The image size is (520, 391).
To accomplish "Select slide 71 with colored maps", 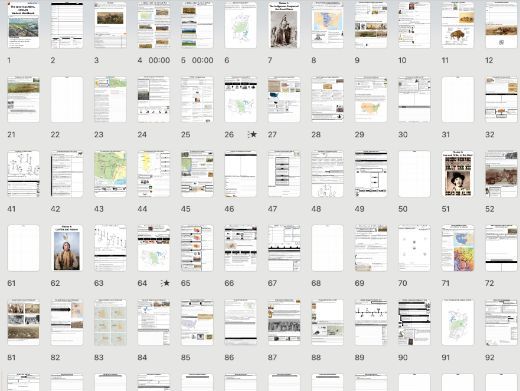I will click(x=458, y=248).
